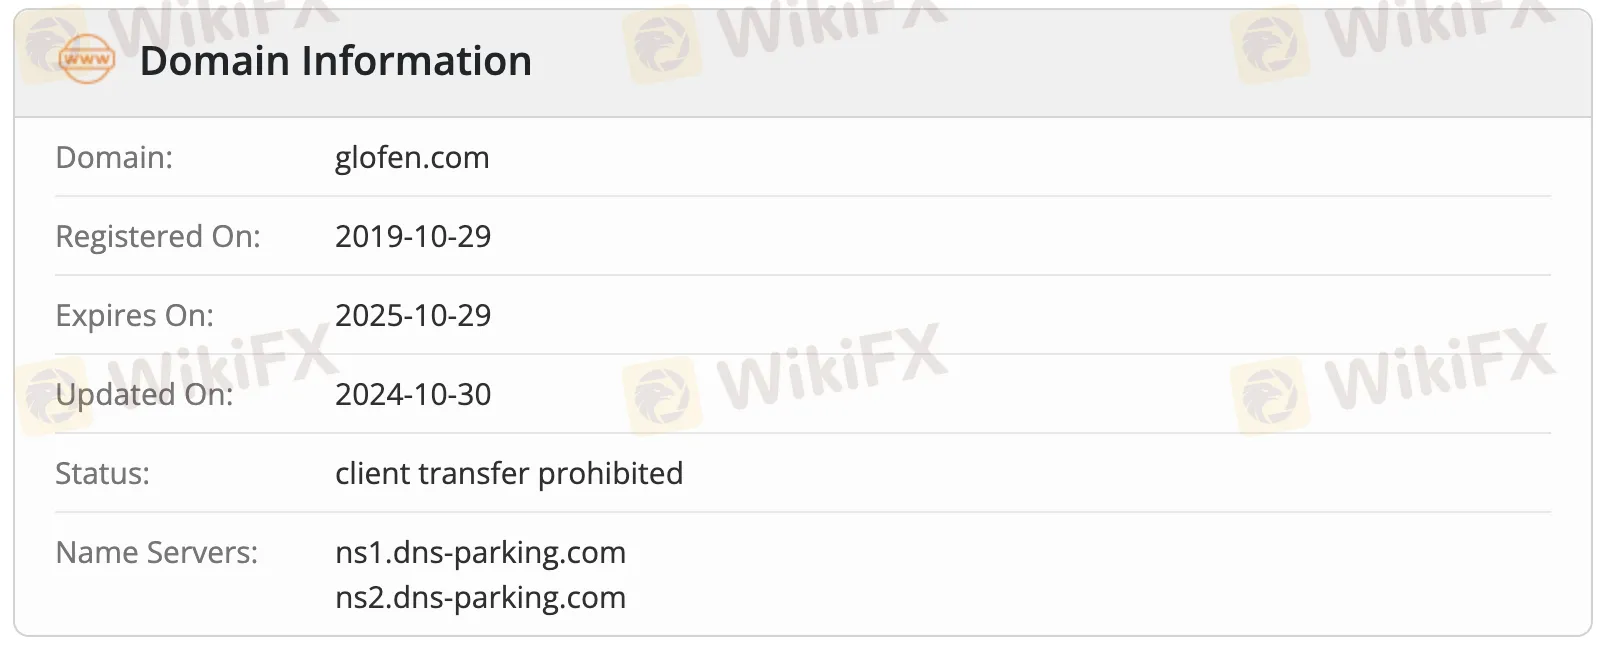Open the ns2.dns-parking.com name server

click(x=480, y=598)
